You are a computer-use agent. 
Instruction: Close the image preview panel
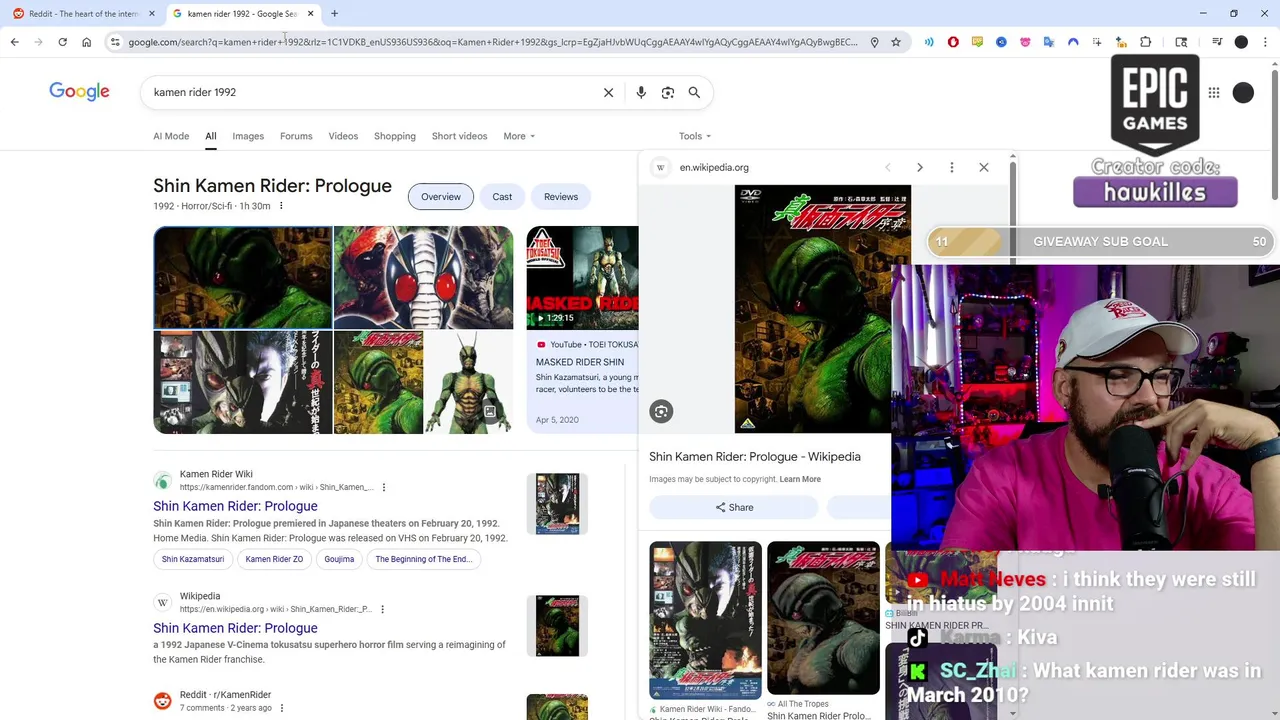coord(984,167)
